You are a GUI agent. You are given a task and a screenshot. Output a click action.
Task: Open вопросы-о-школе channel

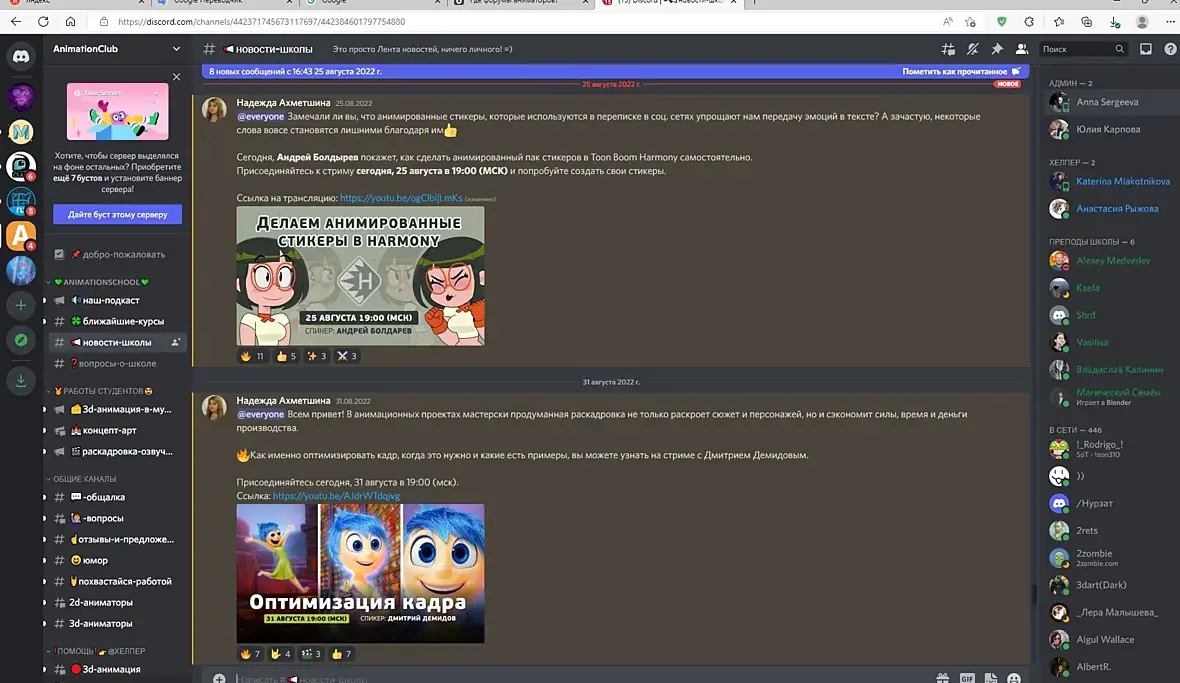point(117,363)
